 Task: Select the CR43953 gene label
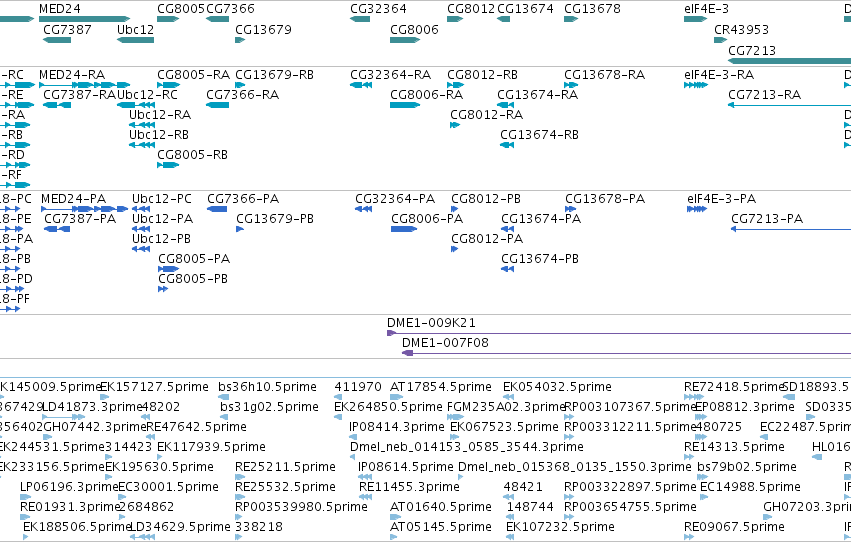tap(741, 29)
